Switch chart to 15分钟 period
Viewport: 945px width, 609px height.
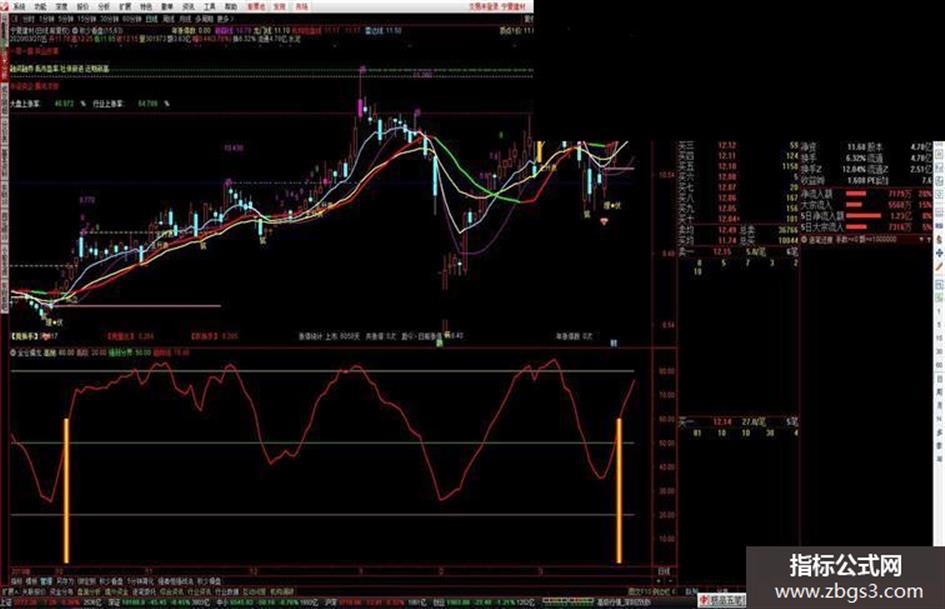tap(87, 19)
